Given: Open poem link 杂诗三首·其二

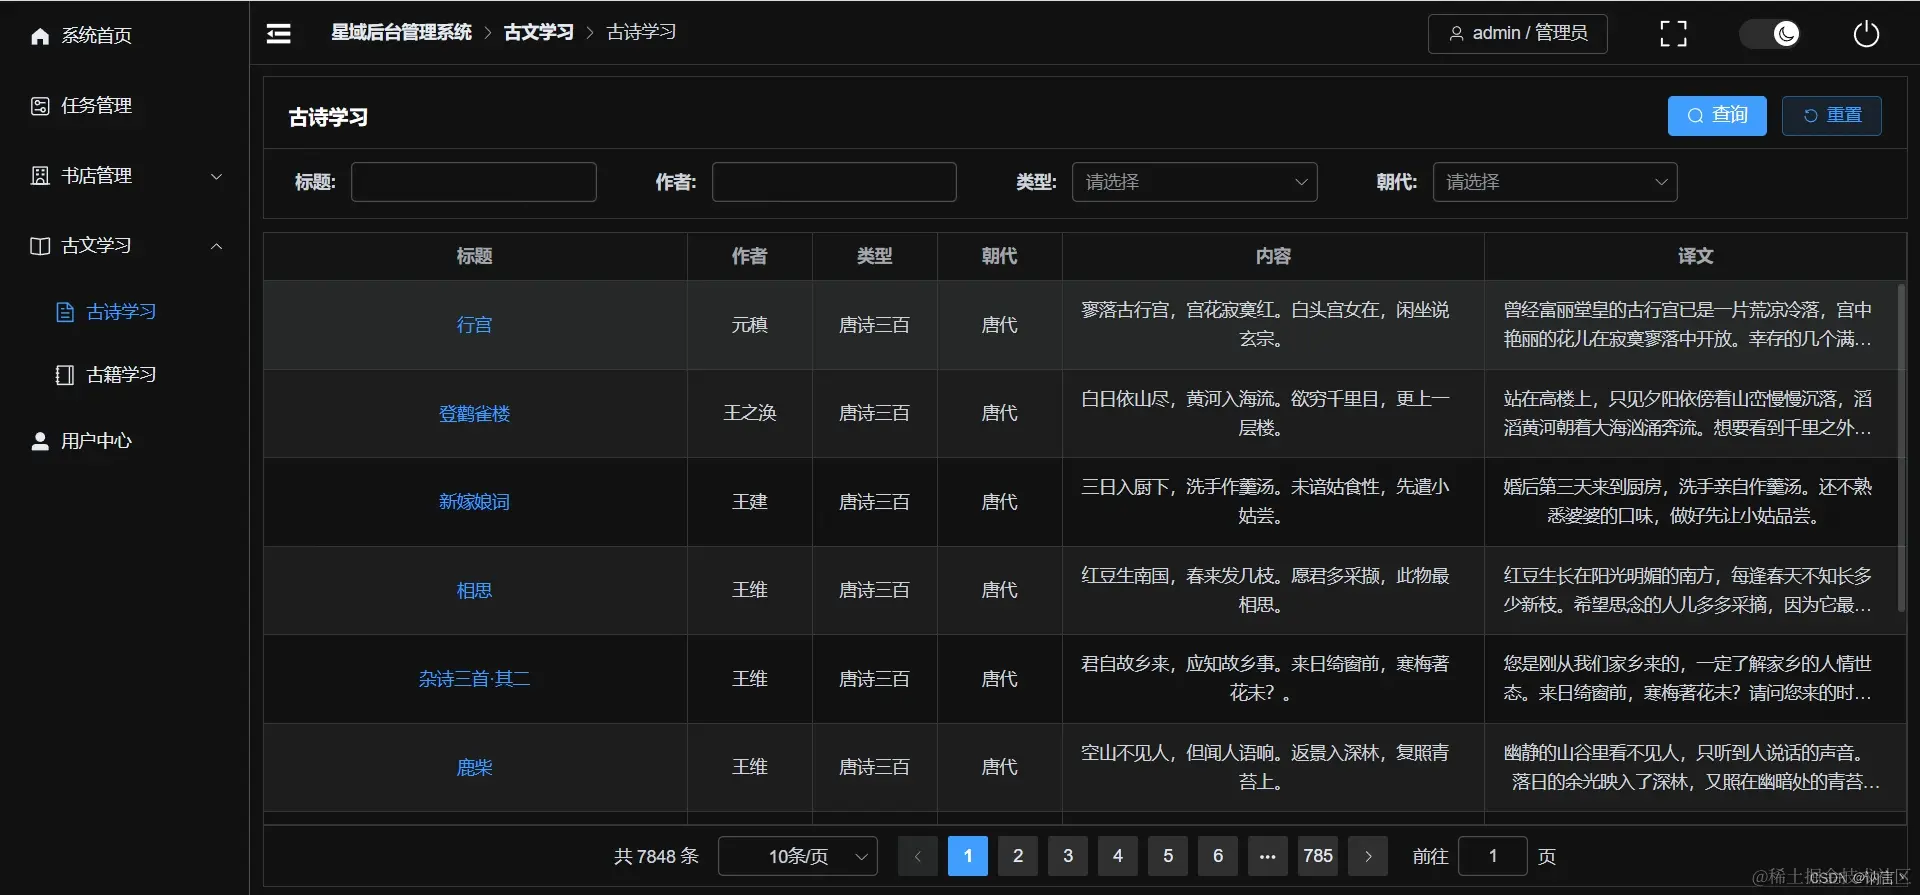Looking at the screenshot, I should (x=474, y=679).
